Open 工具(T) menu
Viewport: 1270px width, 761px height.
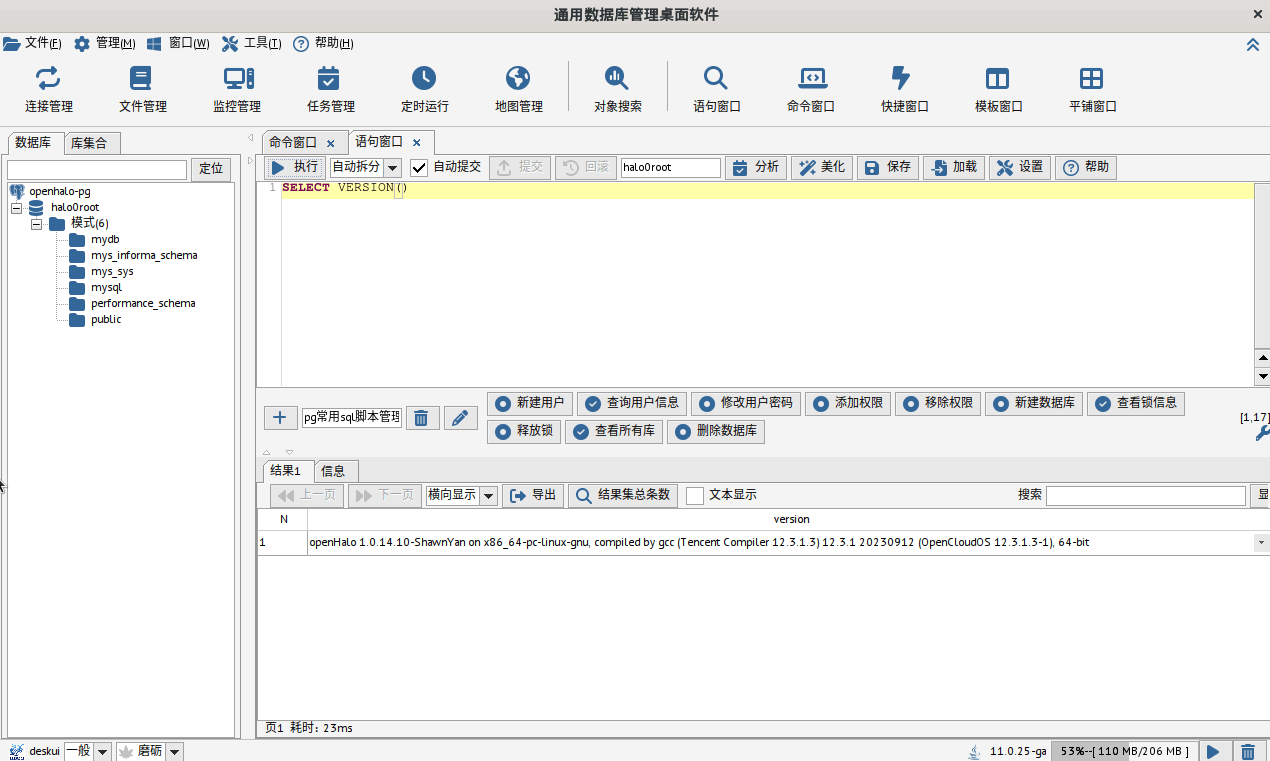click(252, 43)
